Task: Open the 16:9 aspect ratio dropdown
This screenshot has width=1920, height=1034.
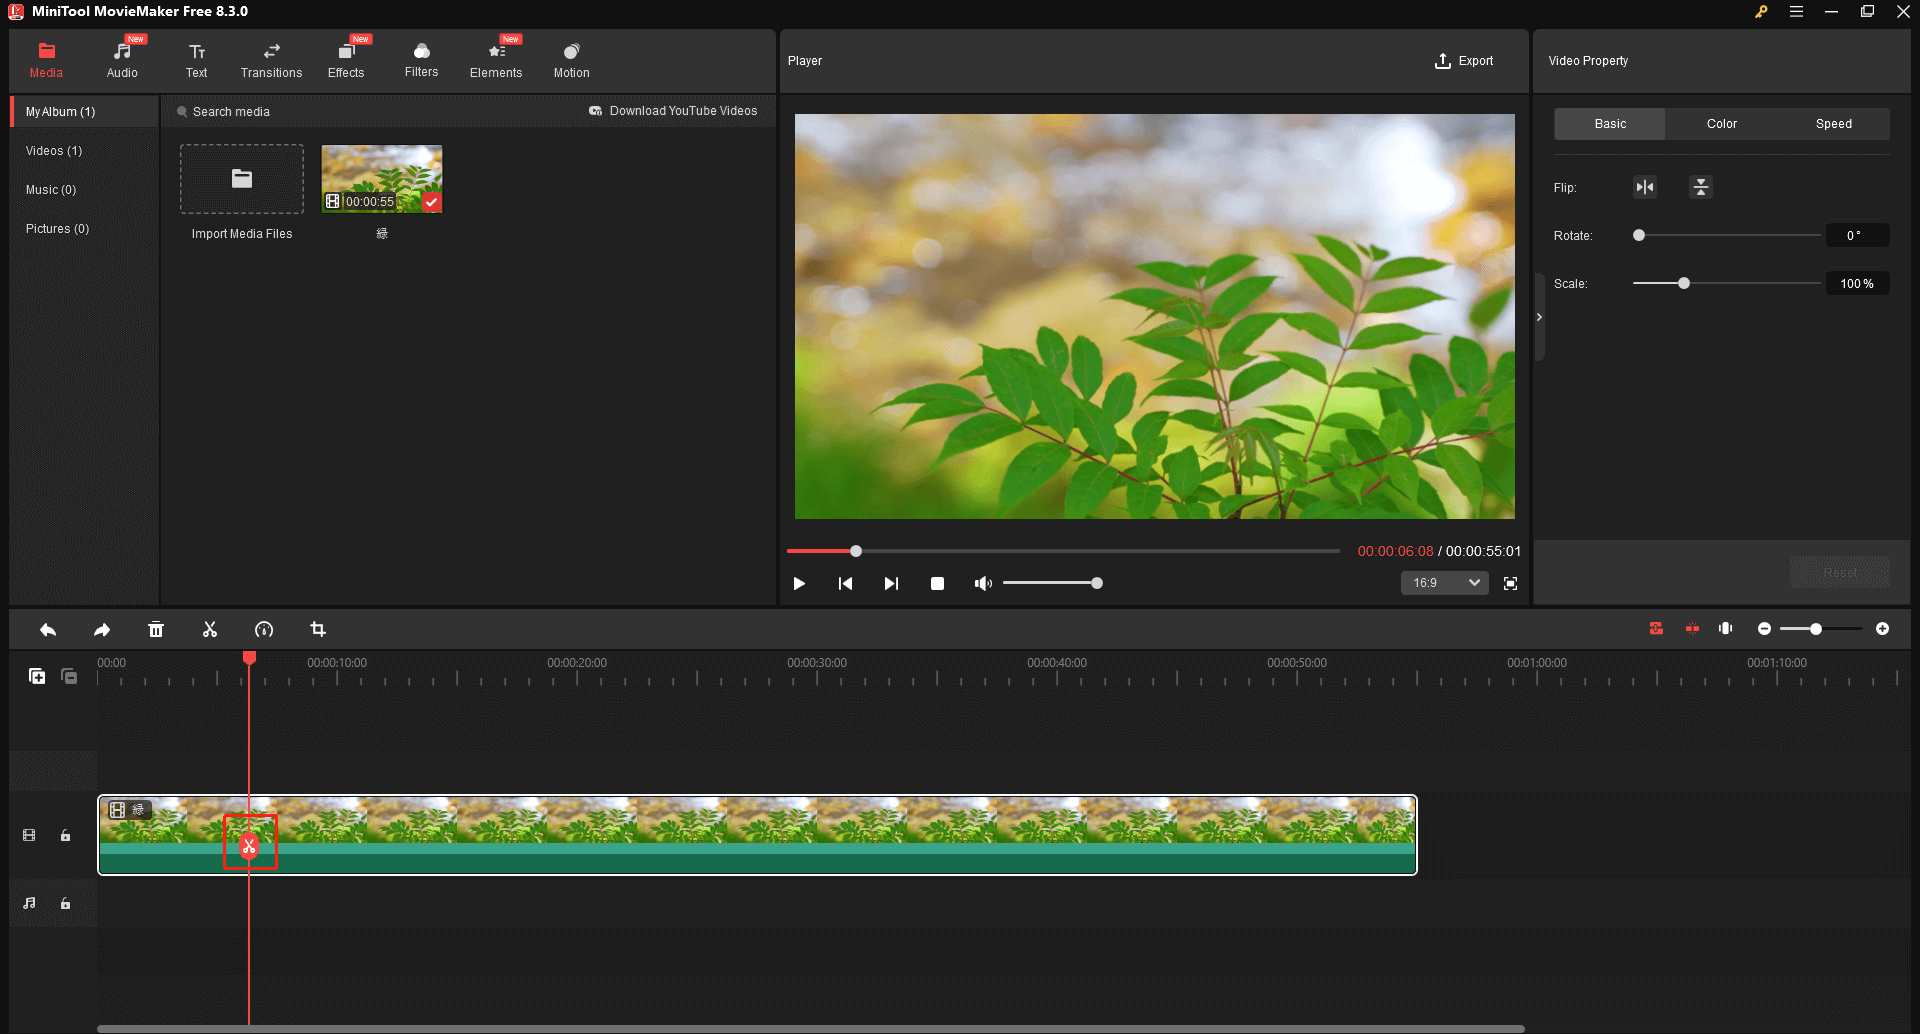Action: click(x=1444, y=583)
